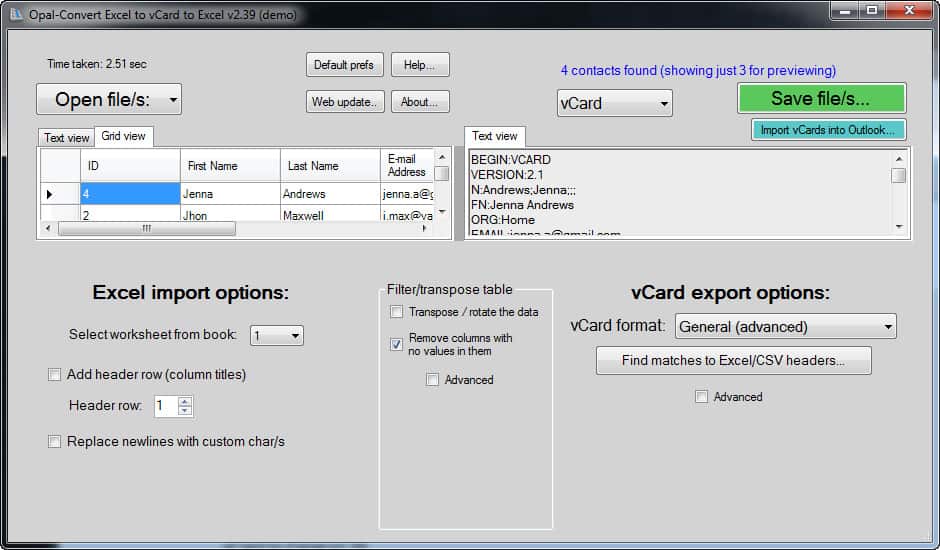Click the Default prefs button
940x550 pixels.
click(x=344, y=65)
